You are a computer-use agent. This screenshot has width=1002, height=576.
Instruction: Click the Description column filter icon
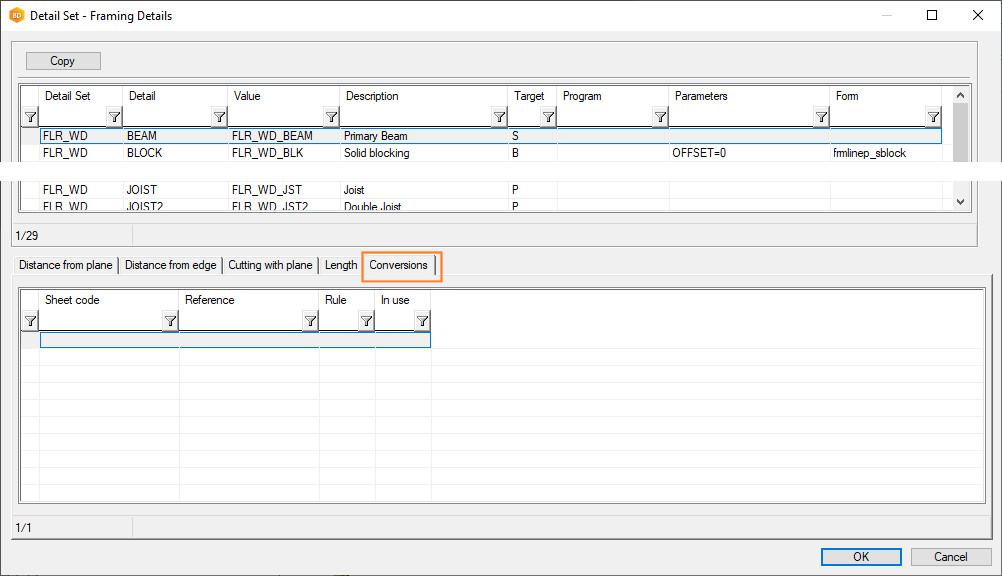tap(499, 117)
